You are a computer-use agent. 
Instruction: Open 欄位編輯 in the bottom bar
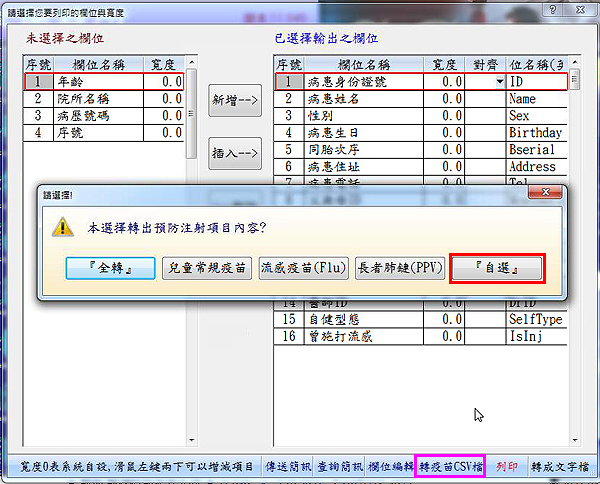pos(390,466)
